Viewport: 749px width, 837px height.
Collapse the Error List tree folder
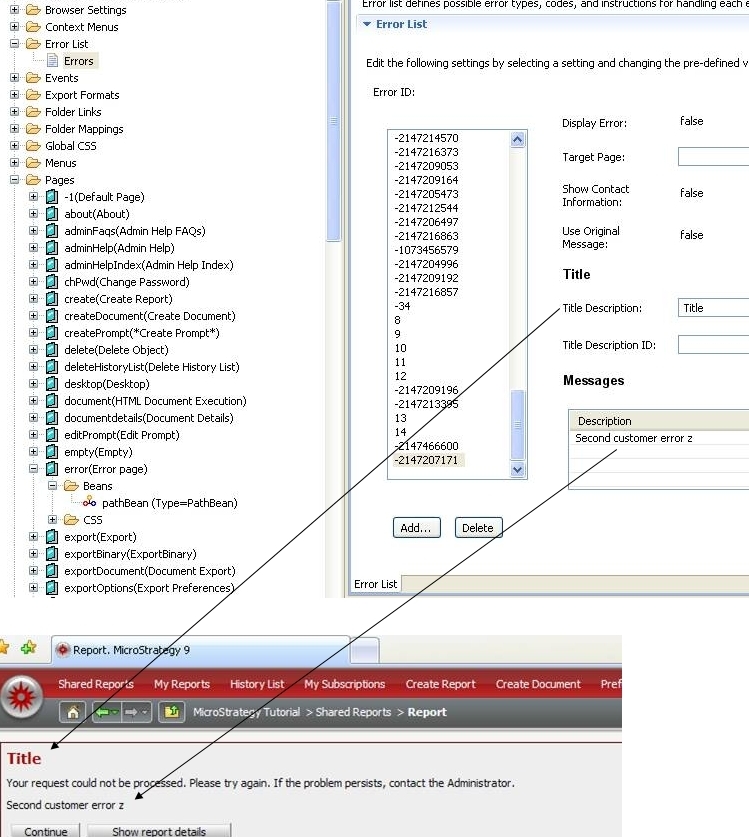tap(14, 44)
